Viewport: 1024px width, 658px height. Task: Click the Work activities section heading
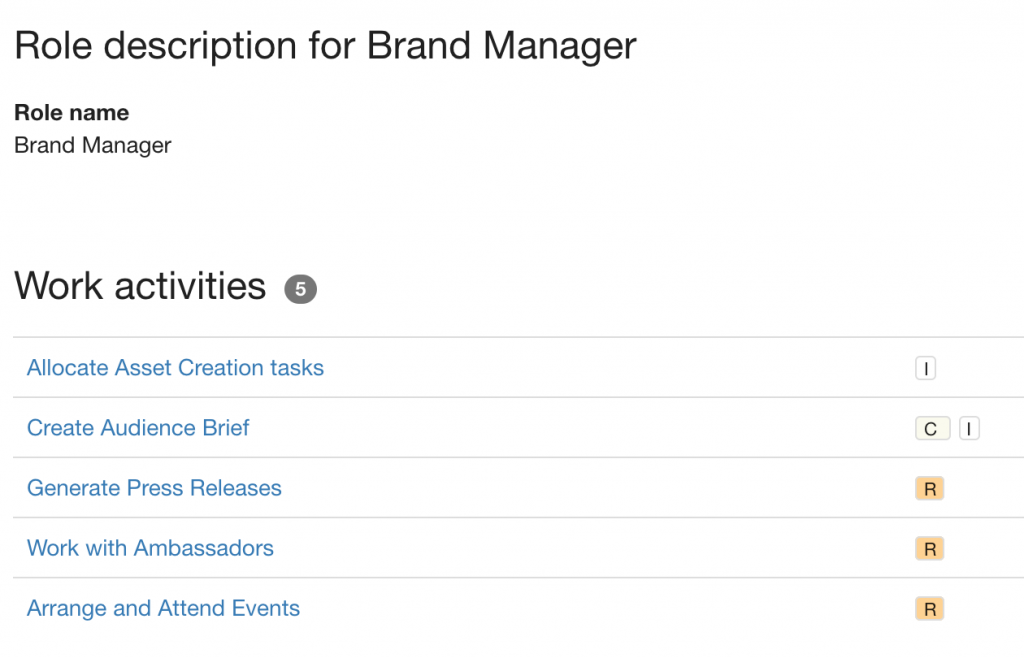[140, 286]
